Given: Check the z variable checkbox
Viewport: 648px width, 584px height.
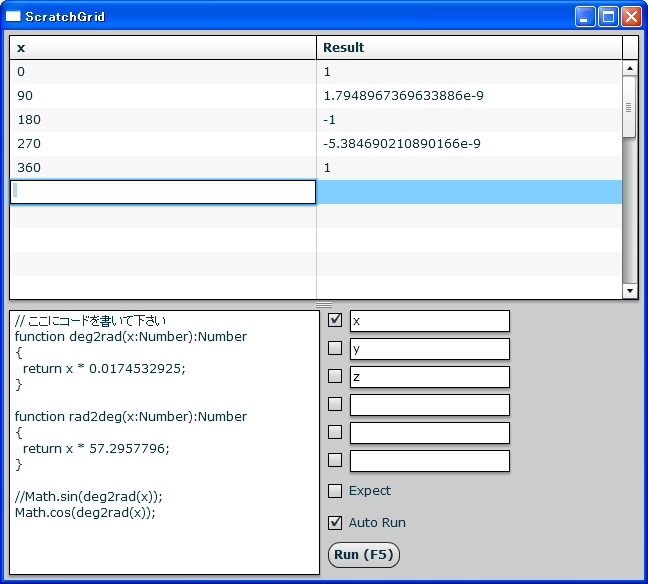Looking at the screenshot, I should coord(335,376).
